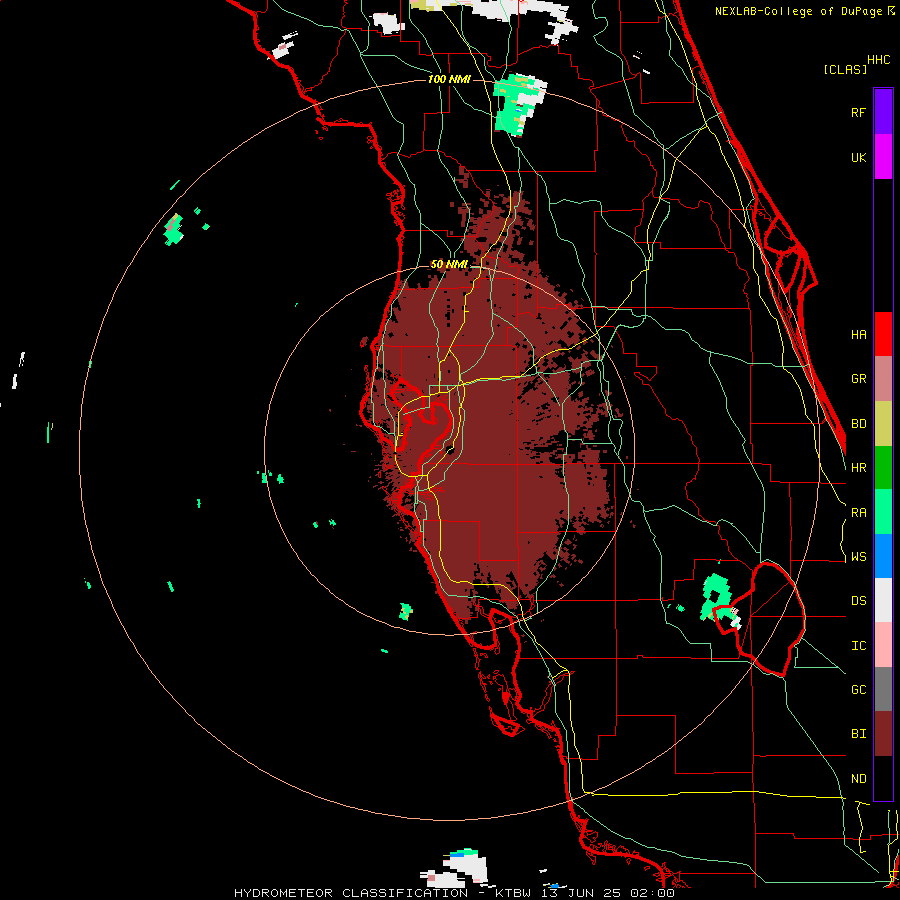Click the BD yellow legend swatch

point(883,424)
